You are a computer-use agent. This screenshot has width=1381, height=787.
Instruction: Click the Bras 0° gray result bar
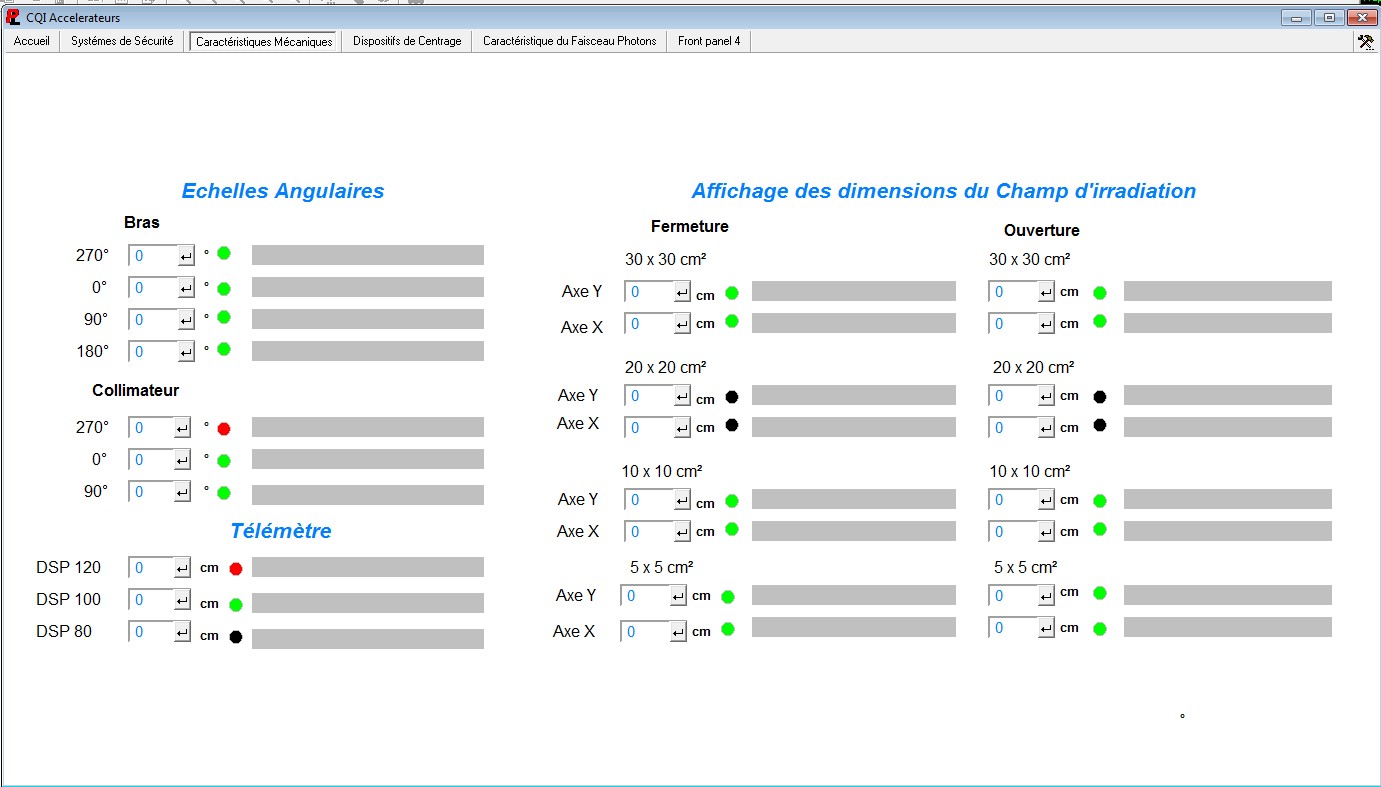(x=368, y=287)
